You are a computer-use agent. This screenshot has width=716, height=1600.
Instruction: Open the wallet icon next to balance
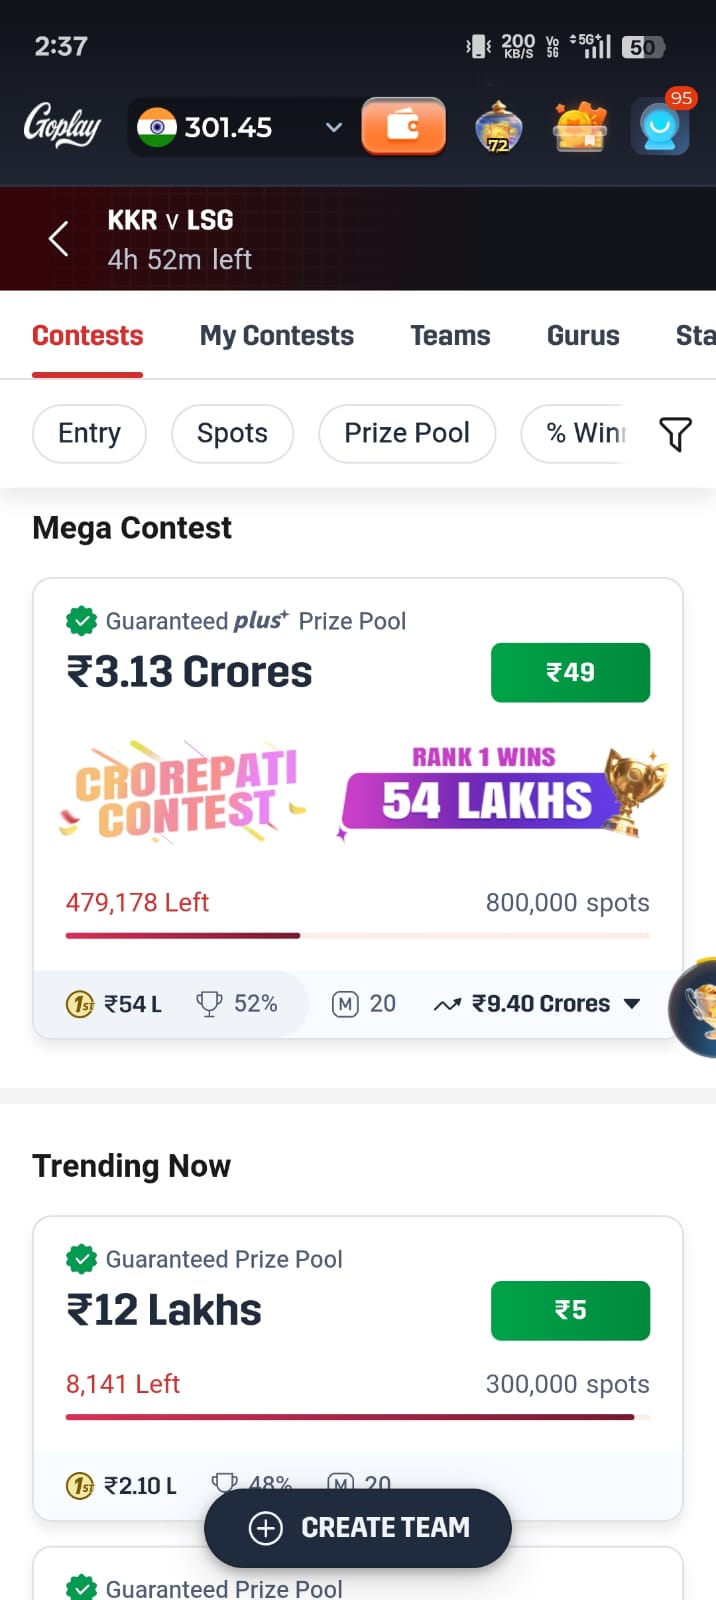click(404, 127)
